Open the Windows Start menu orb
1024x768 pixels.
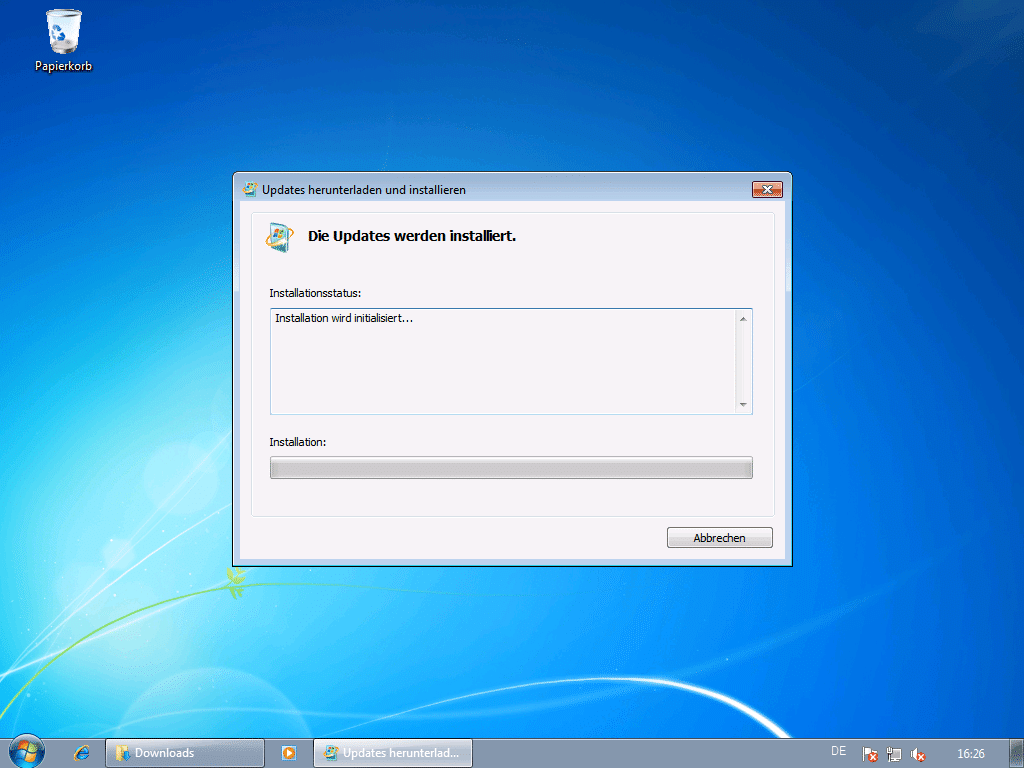(27, 752)
